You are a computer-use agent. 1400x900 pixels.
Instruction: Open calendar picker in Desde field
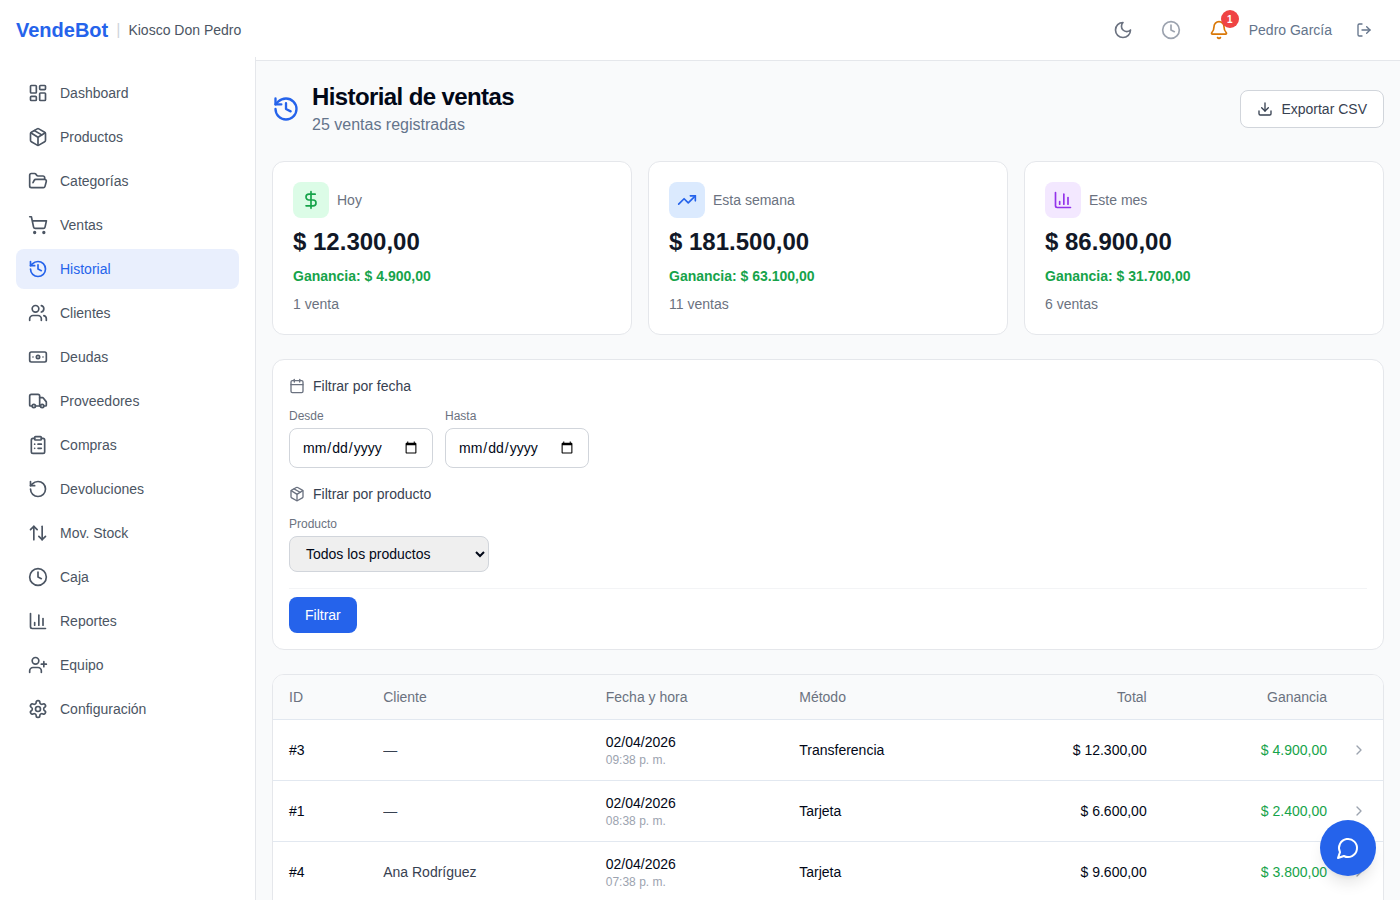(x=411, y=448)
